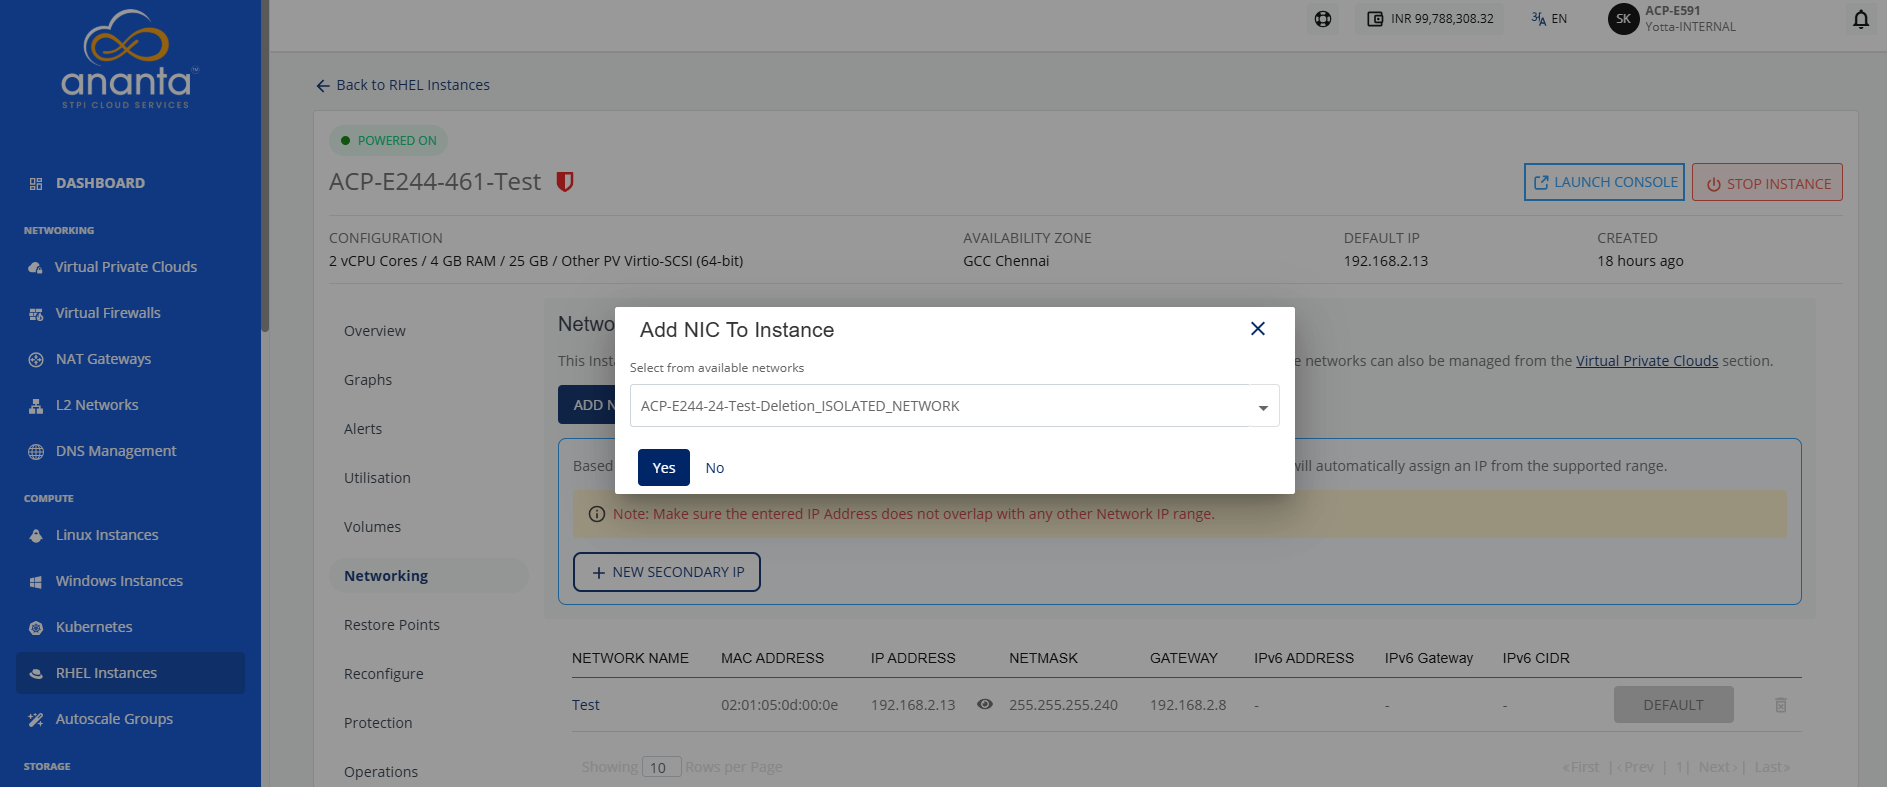Close the Add NIC To Instance dialog

[1258, 329]
